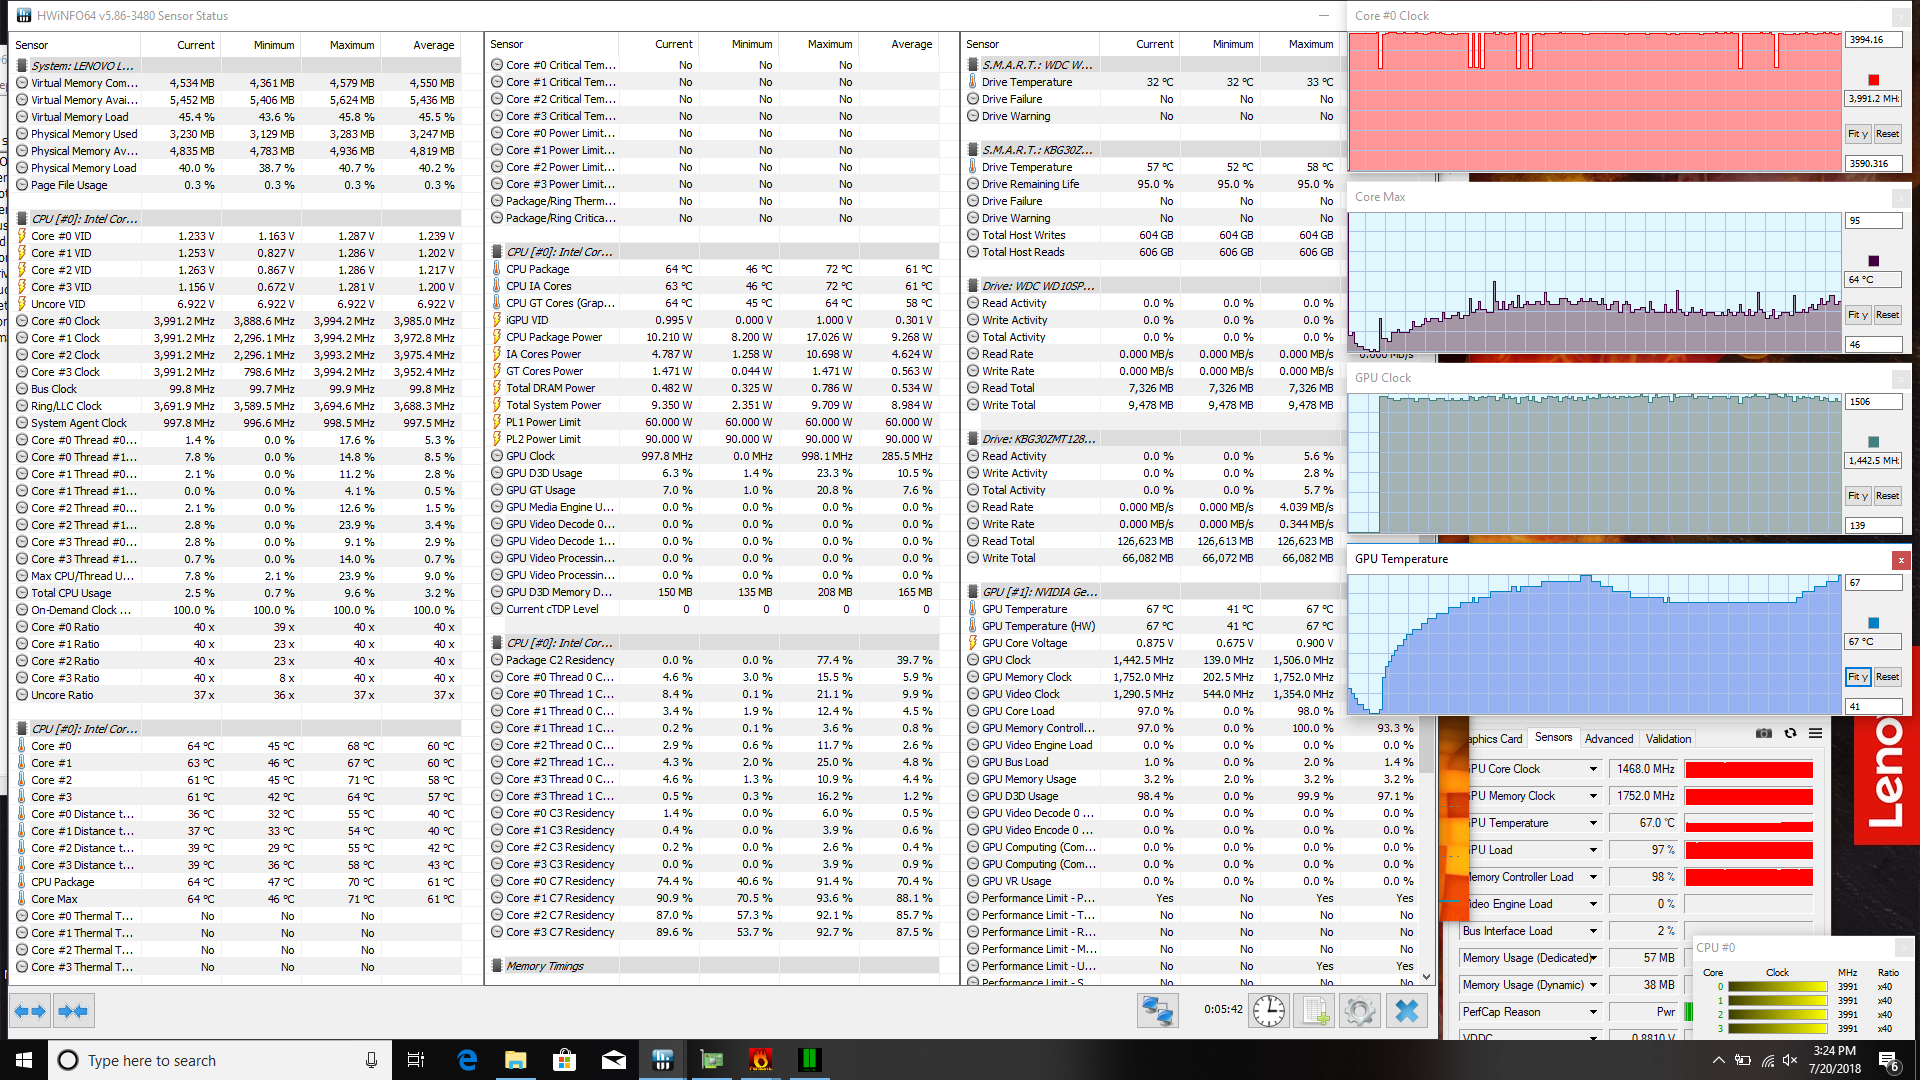Click GPU-Z refresh icon
The image size is (1920, 1080).
[x=1790, y=734]
